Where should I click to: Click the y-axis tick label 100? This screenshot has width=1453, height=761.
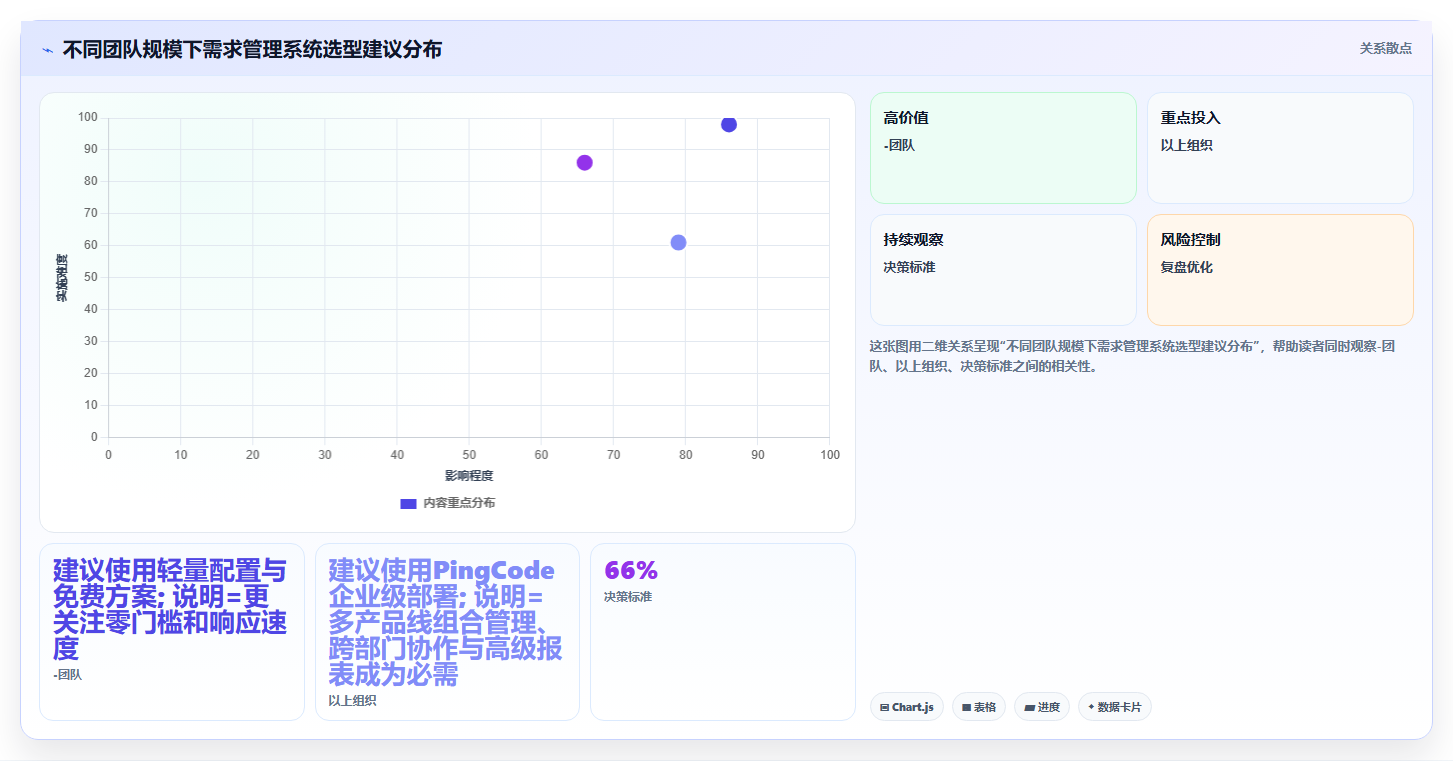coord(88,118)
